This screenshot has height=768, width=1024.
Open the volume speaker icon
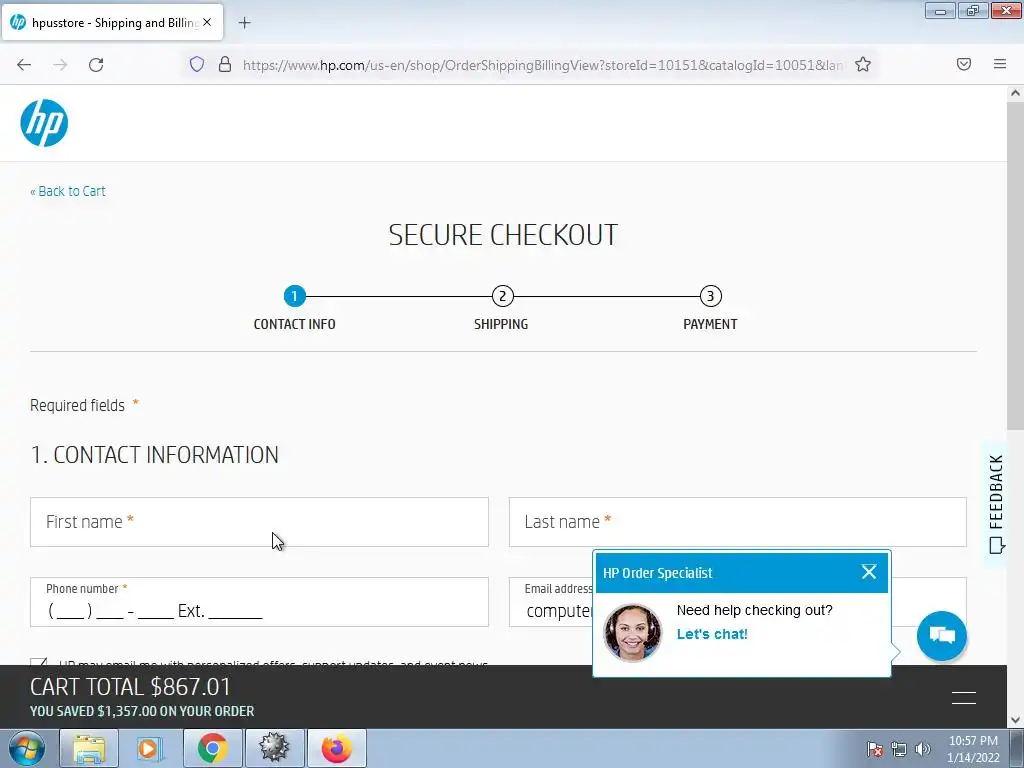coord(923,749)
